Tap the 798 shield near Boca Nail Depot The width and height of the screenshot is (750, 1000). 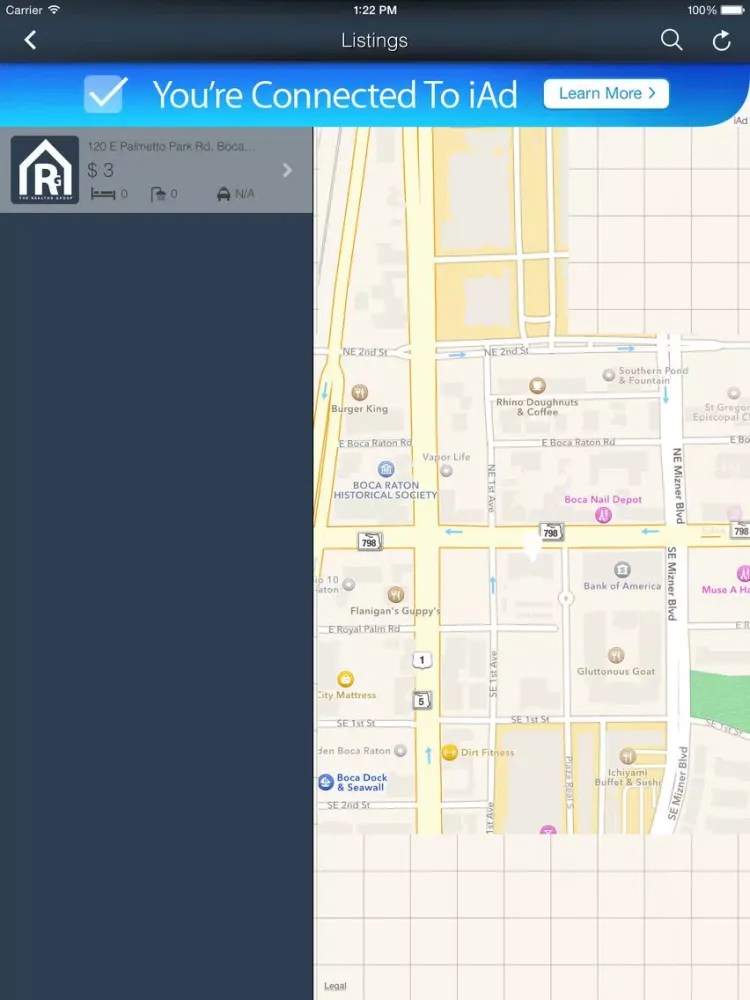551,533
